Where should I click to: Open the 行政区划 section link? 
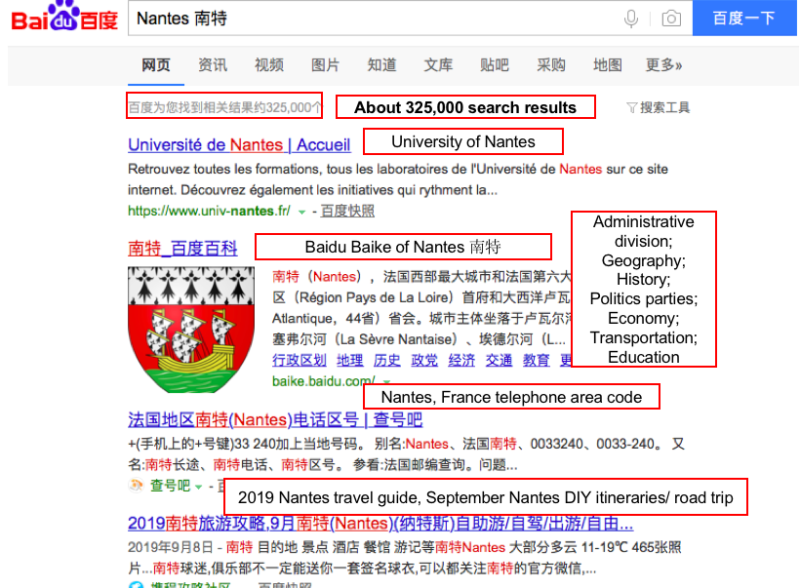299,360
